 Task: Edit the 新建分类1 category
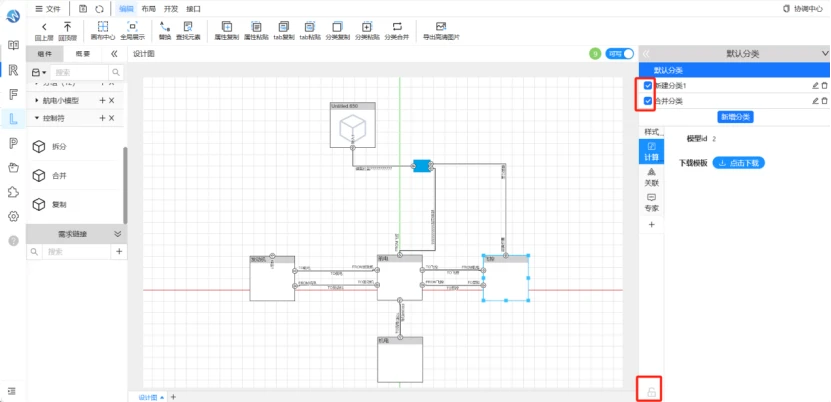coord(815,85)
